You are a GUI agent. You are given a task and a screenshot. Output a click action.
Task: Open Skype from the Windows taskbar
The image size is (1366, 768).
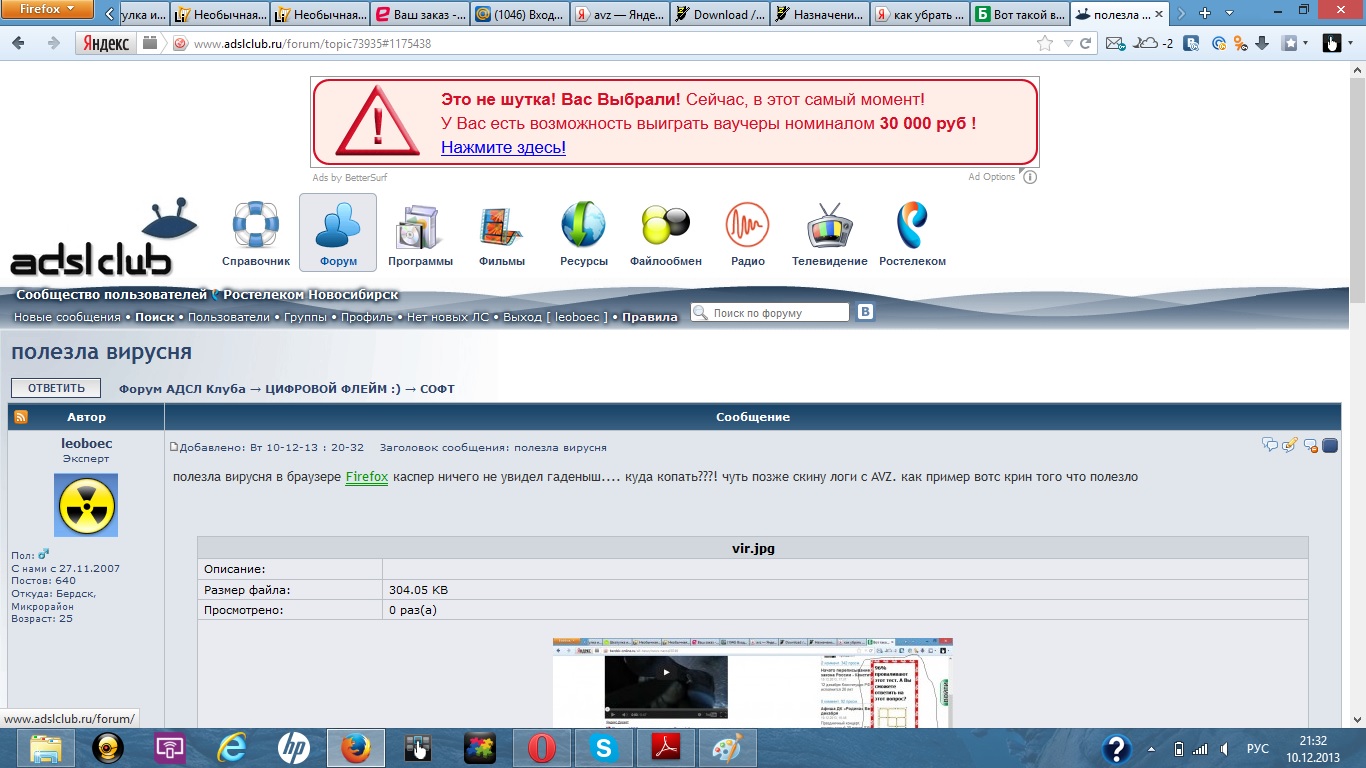604,747
